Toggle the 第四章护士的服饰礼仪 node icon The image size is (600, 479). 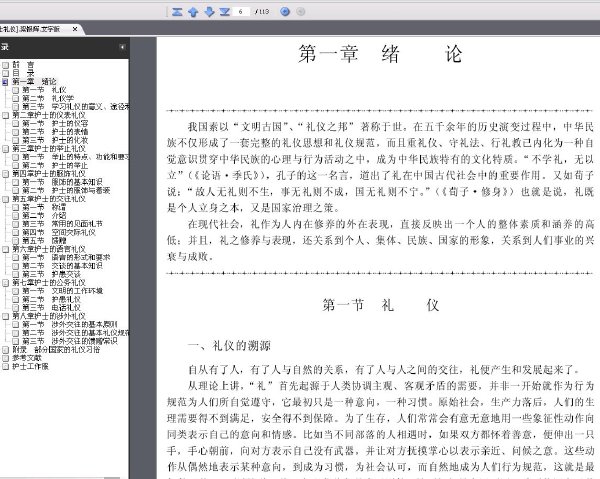click(5, 174)
